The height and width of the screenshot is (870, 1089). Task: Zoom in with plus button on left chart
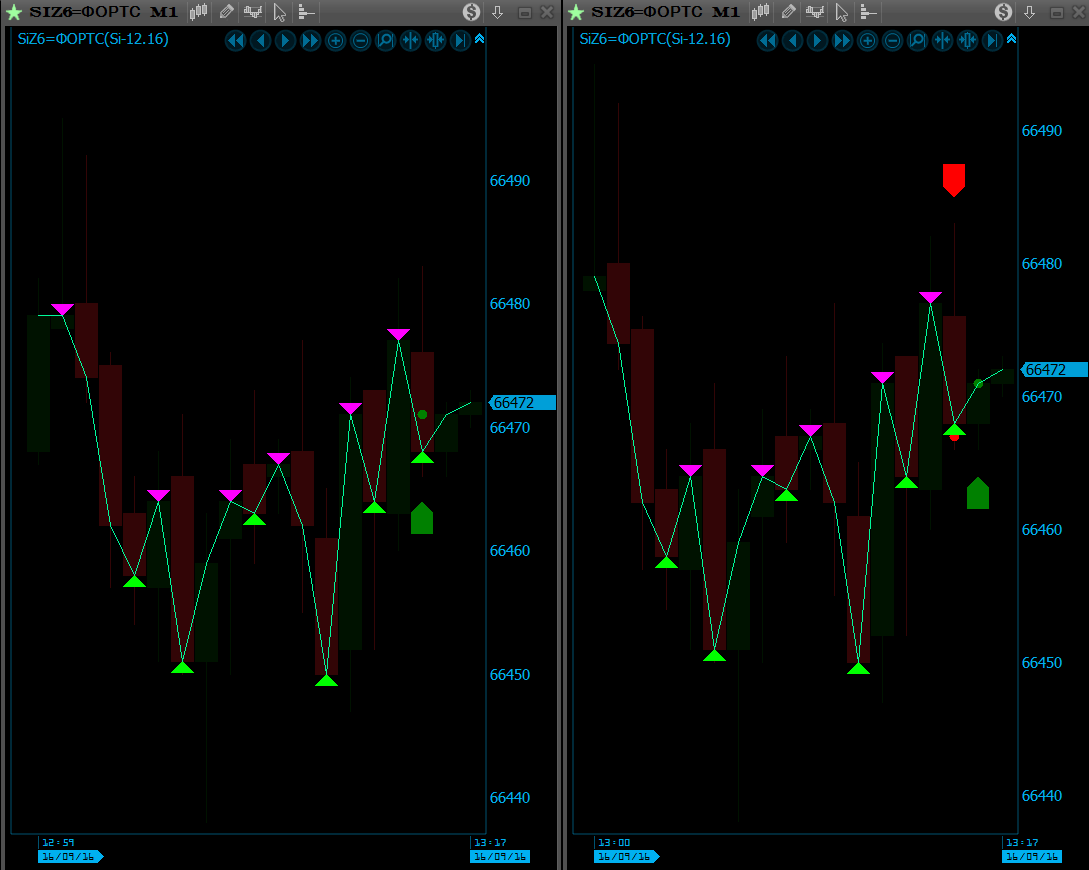[335, 41]
